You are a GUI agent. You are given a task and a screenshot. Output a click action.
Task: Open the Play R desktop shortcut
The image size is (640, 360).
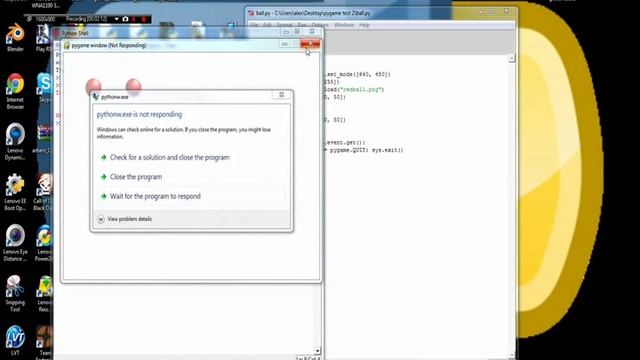click(x=43, y=38)
